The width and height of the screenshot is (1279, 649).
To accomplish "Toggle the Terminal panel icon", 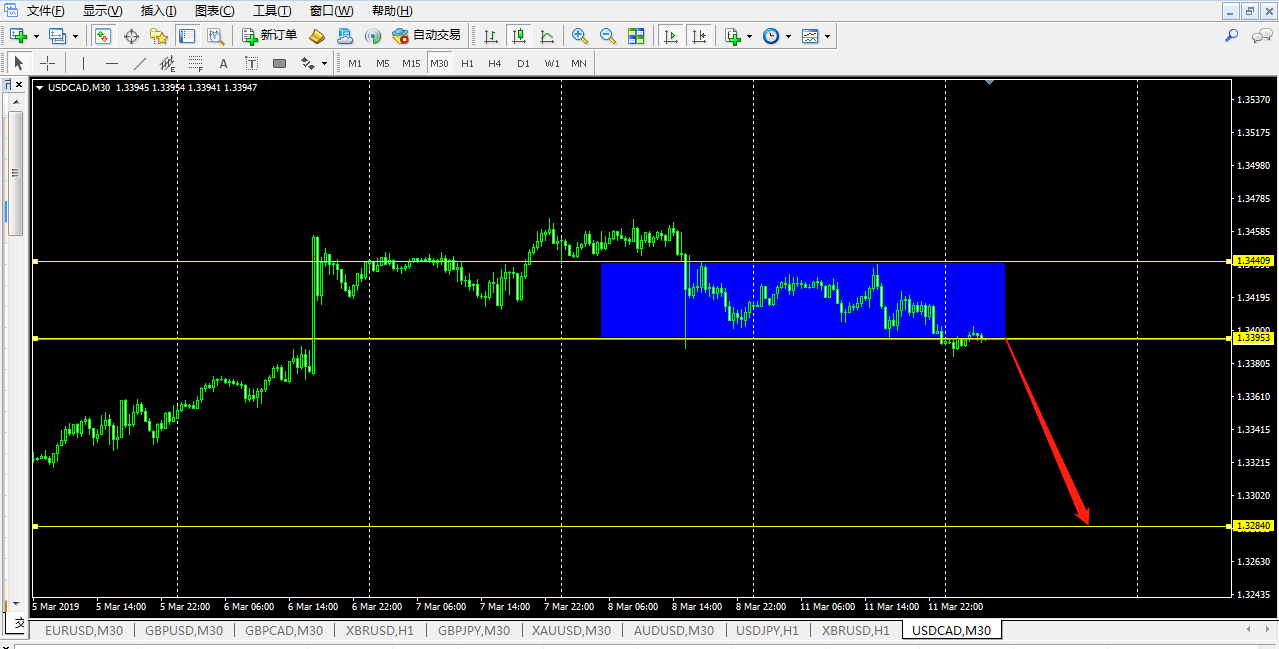I will pos(187,36).
